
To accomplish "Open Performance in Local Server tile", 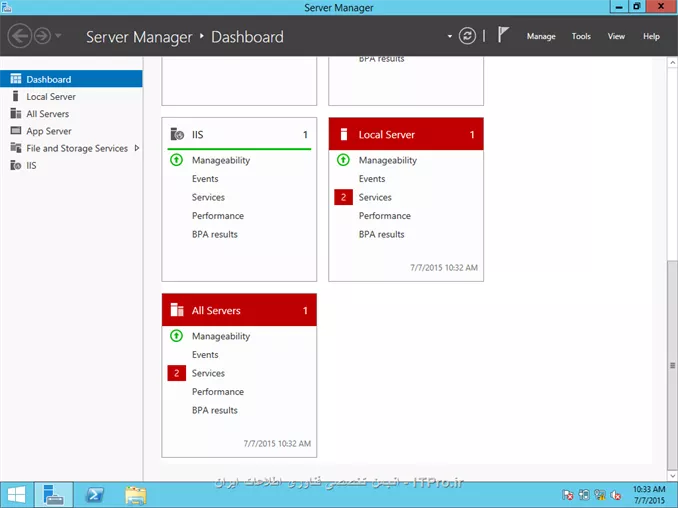I will click(385, 216).
